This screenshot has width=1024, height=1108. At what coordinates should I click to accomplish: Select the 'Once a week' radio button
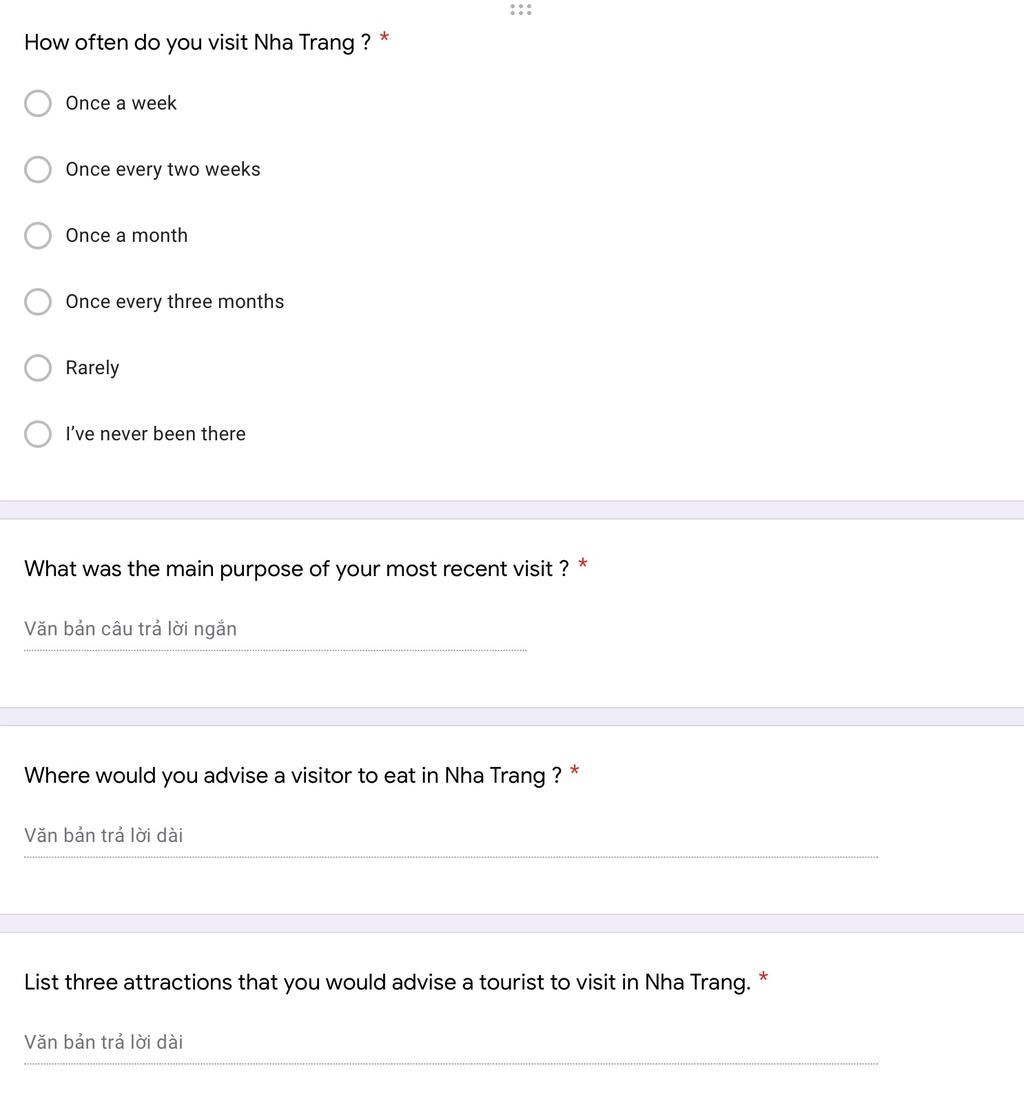pos(37,103)
